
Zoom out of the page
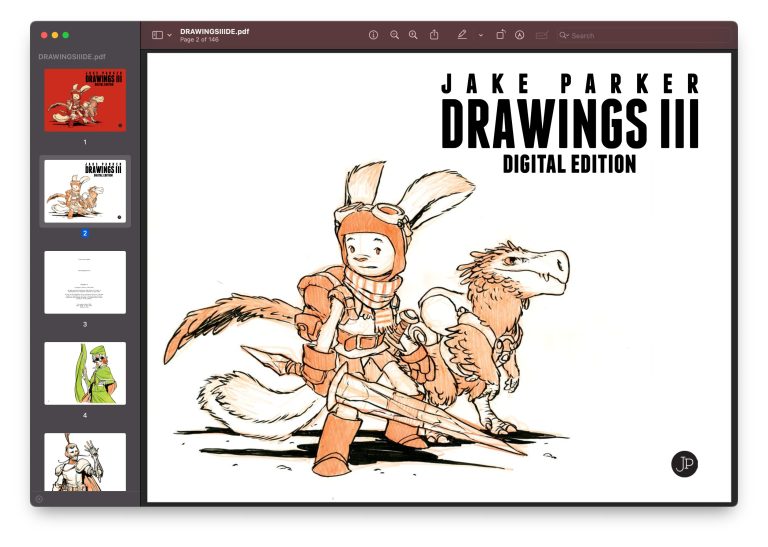tap(394, 35)
